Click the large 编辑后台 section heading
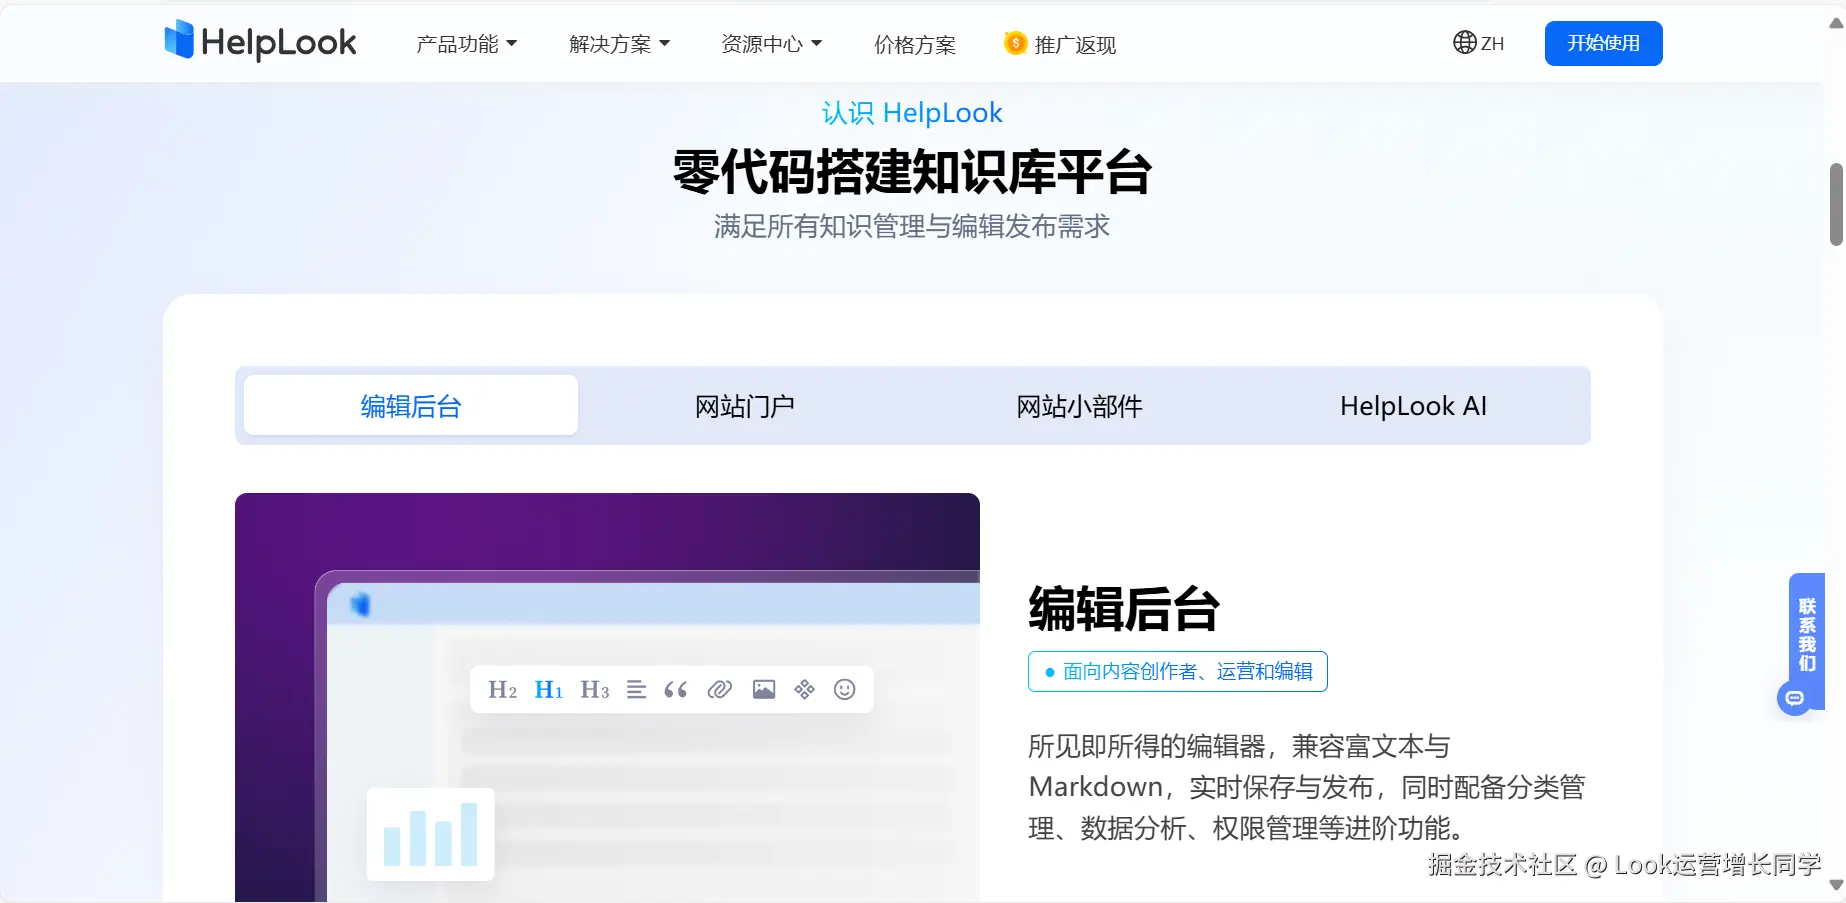The width and height of the screenshot is (1846, 903). click(x=1124, y=608)
